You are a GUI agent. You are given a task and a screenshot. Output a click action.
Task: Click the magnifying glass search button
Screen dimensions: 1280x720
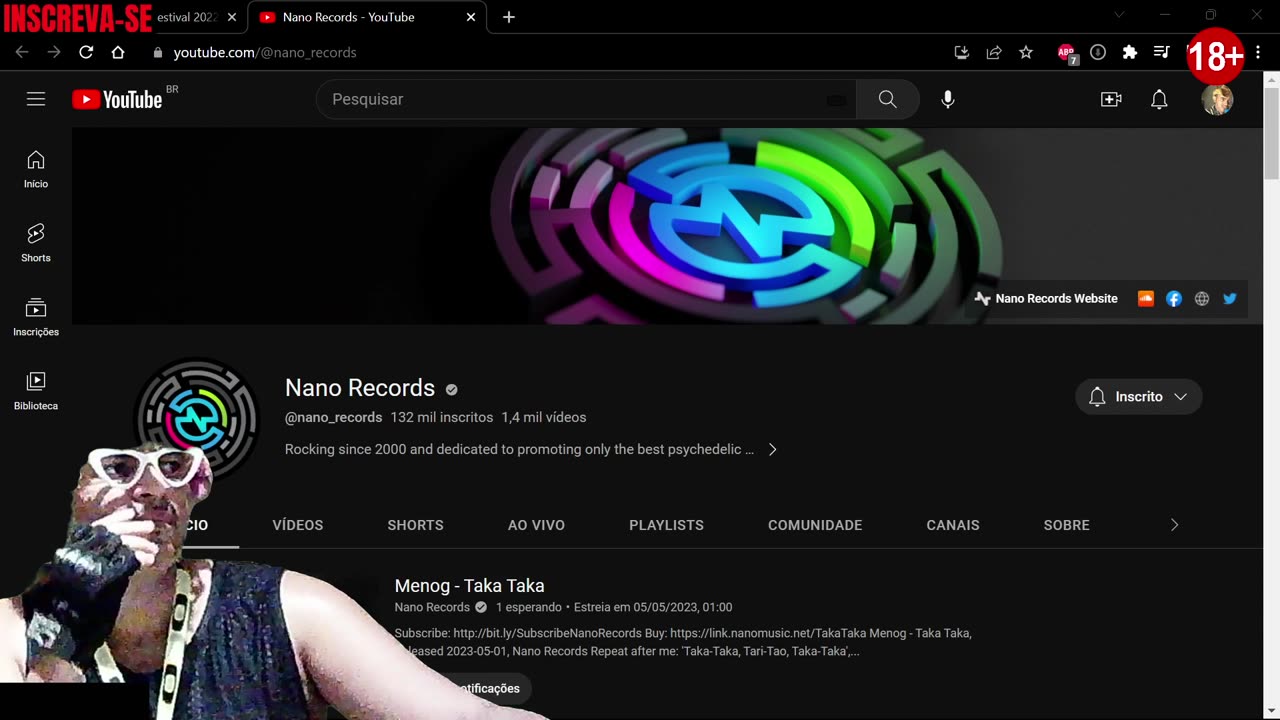888,99
